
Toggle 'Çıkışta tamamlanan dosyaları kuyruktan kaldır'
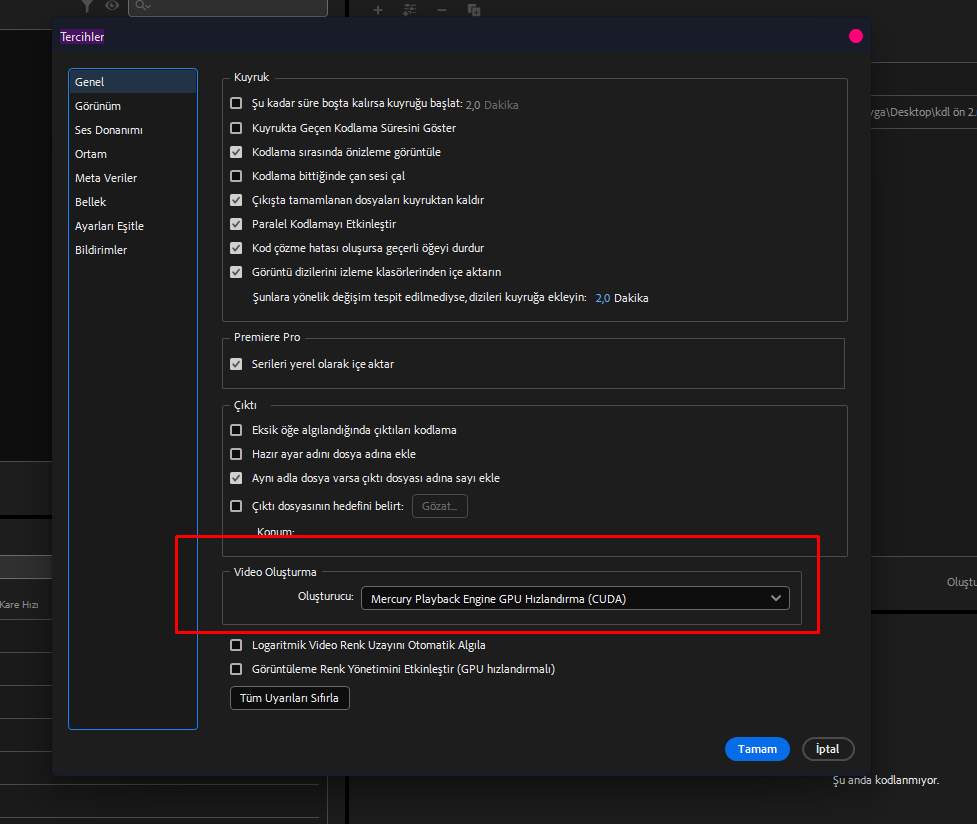(236, 200)
